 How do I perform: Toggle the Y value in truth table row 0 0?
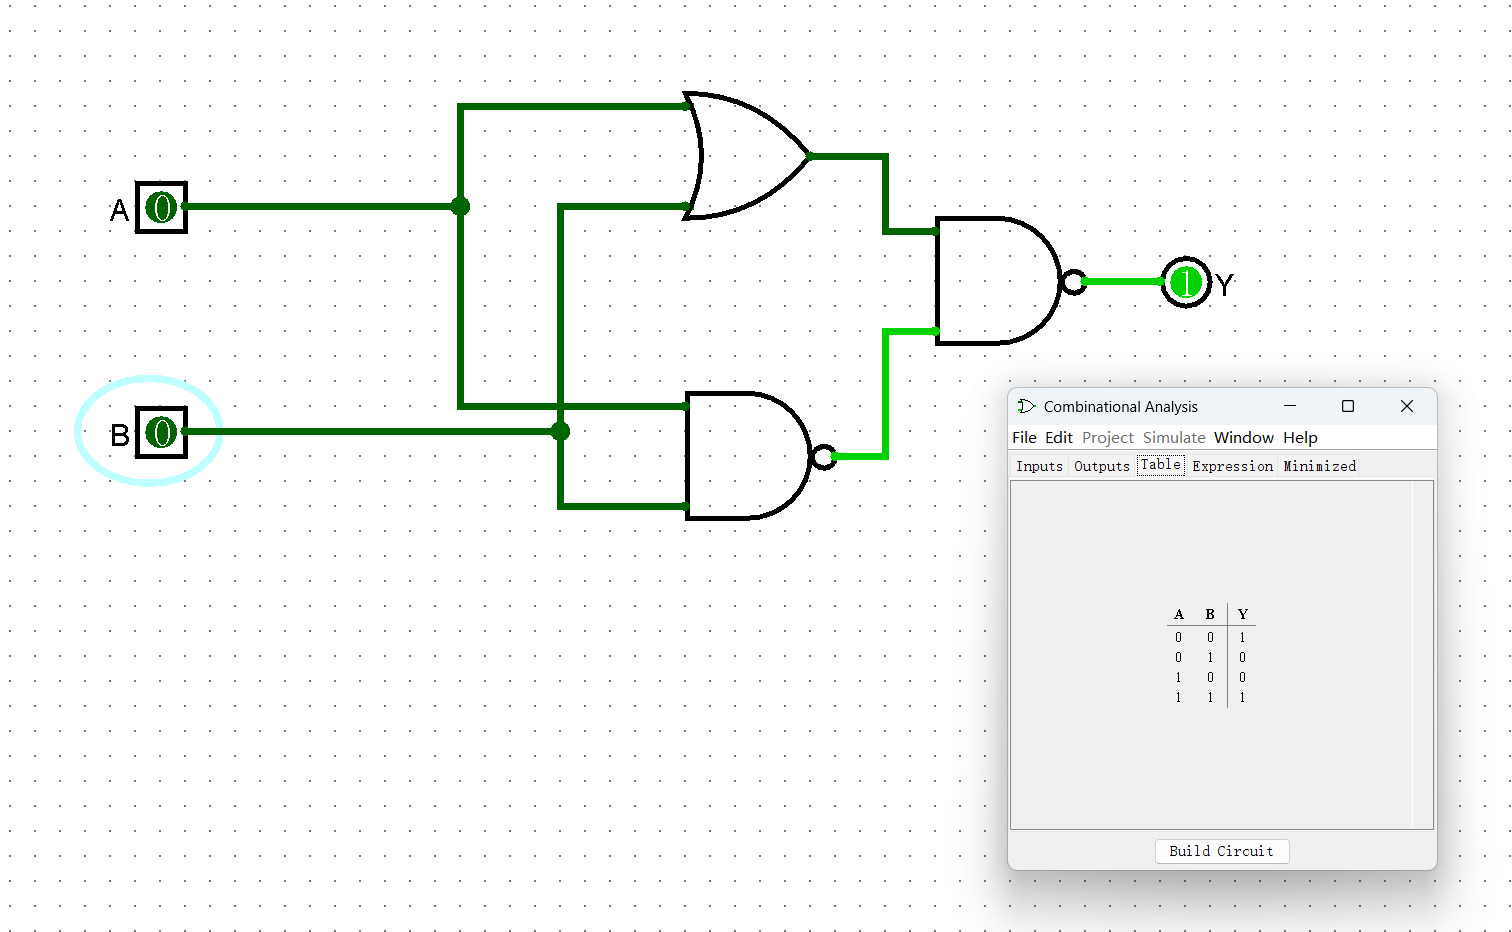1242,637
